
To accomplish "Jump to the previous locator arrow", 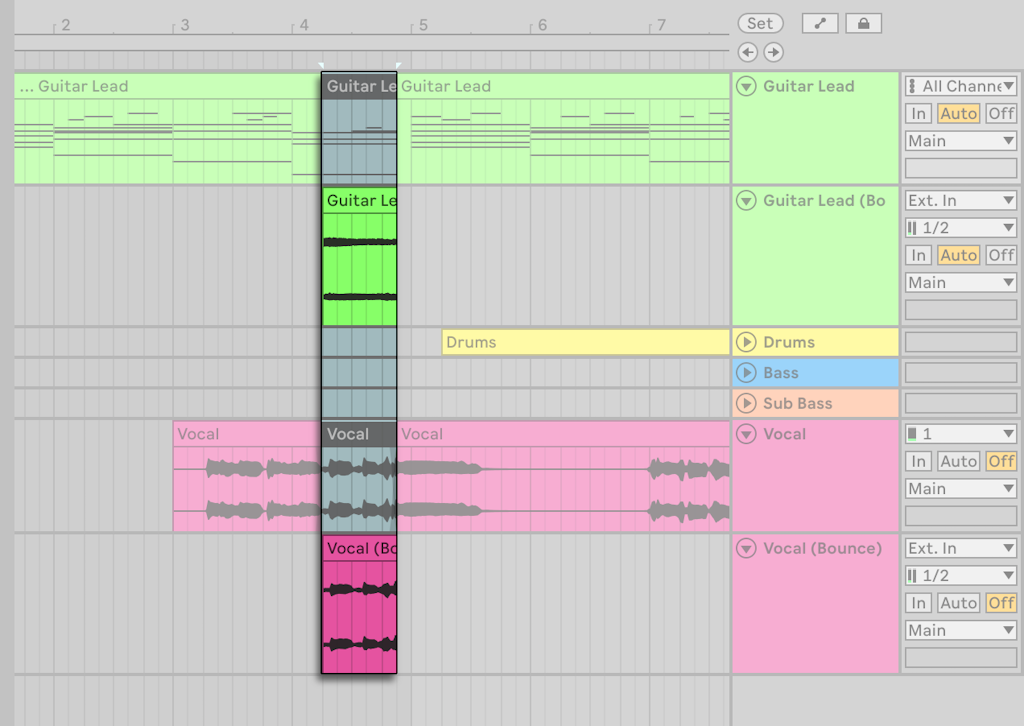I will pos(748,52).
